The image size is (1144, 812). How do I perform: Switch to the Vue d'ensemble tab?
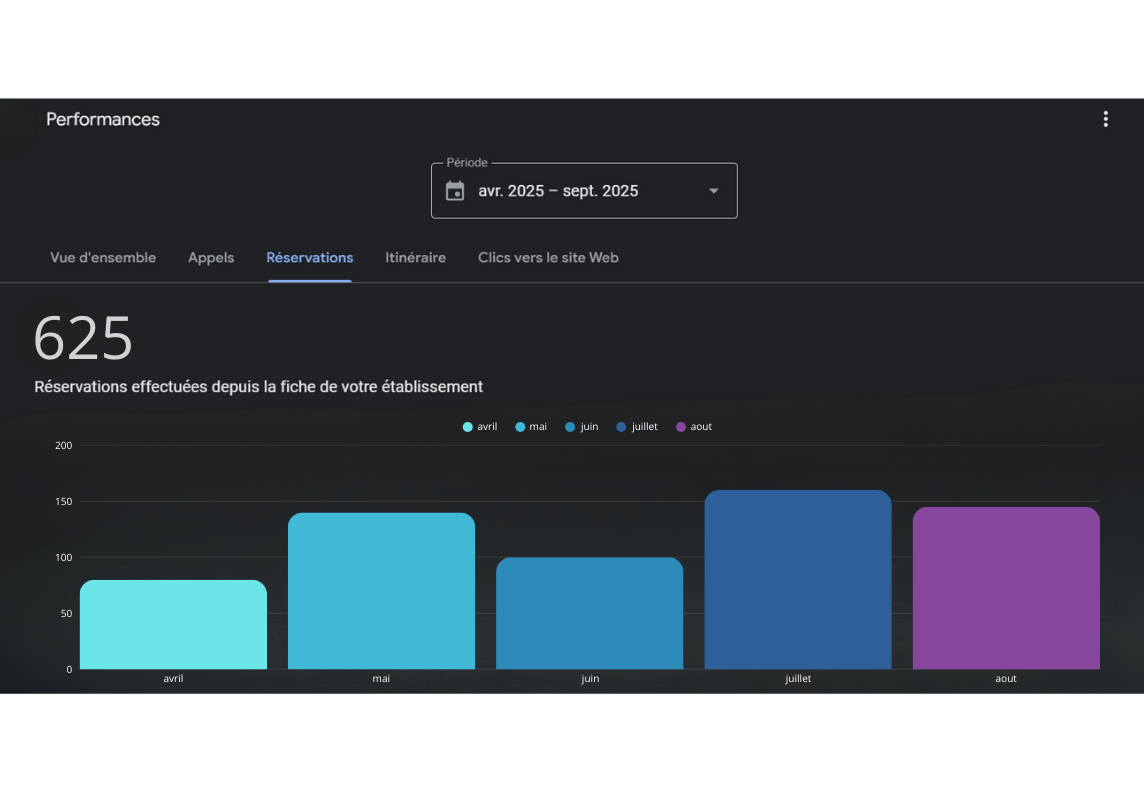click(x=103, y=258)
